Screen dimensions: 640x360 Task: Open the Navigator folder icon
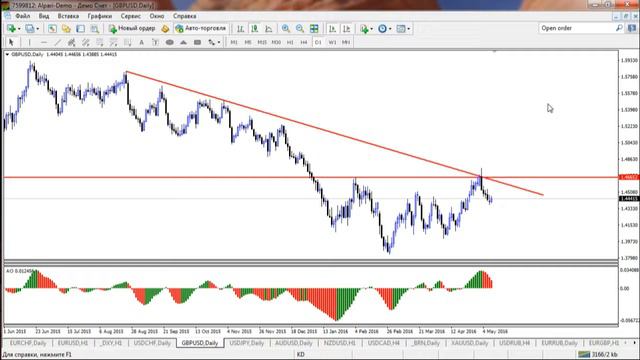[66, 29]
